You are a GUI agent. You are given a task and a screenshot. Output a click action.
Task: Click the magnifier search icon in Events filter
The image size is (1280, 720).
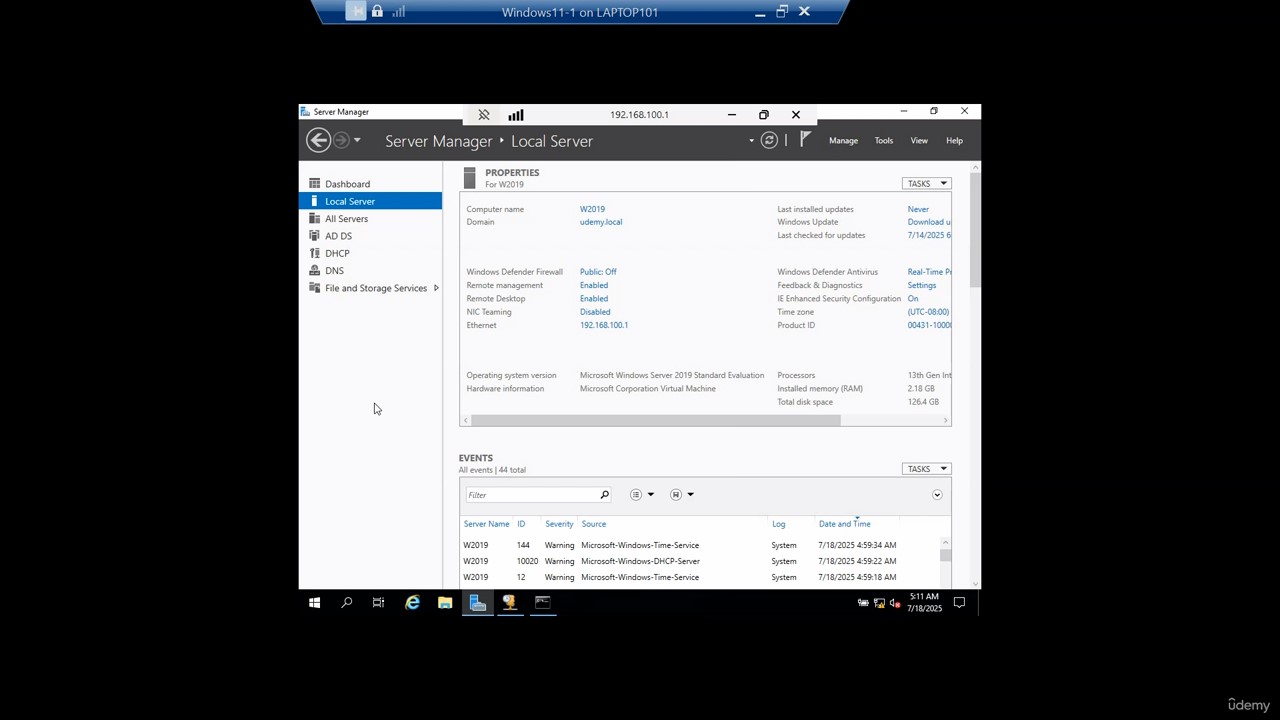604,495
